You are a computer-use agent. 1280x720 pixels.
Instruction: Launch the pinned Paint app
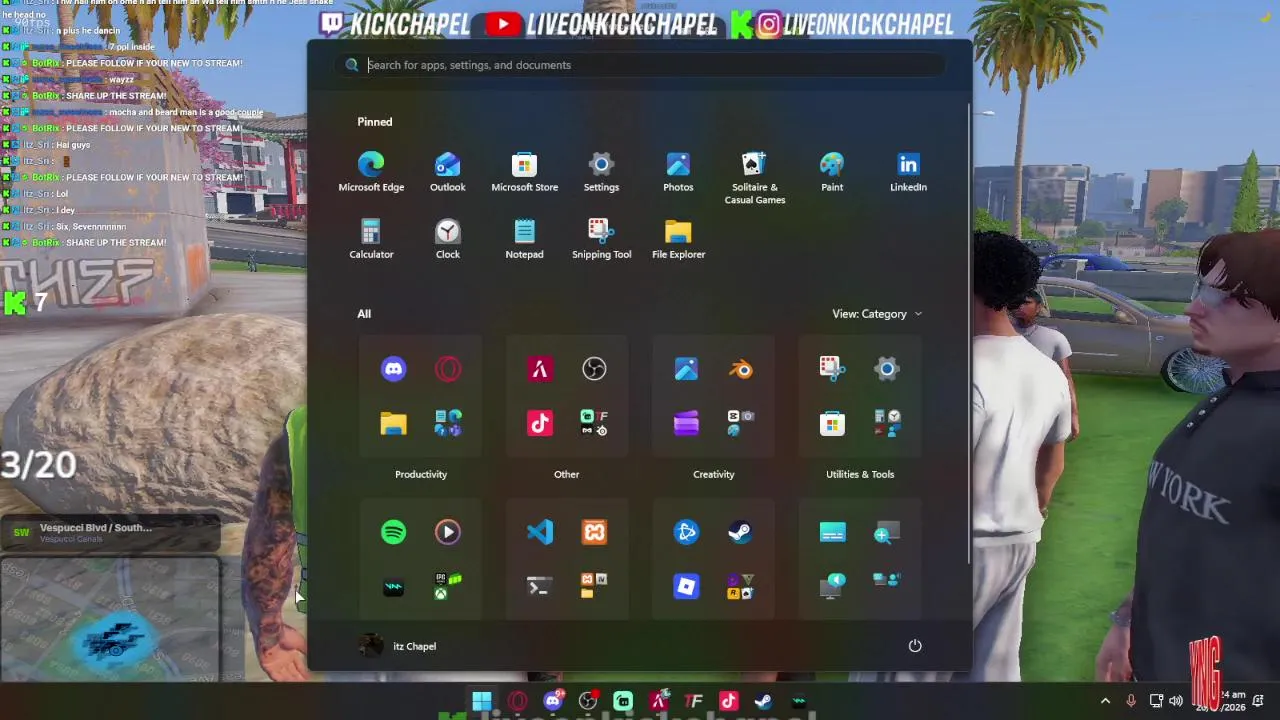click(832, 172)
